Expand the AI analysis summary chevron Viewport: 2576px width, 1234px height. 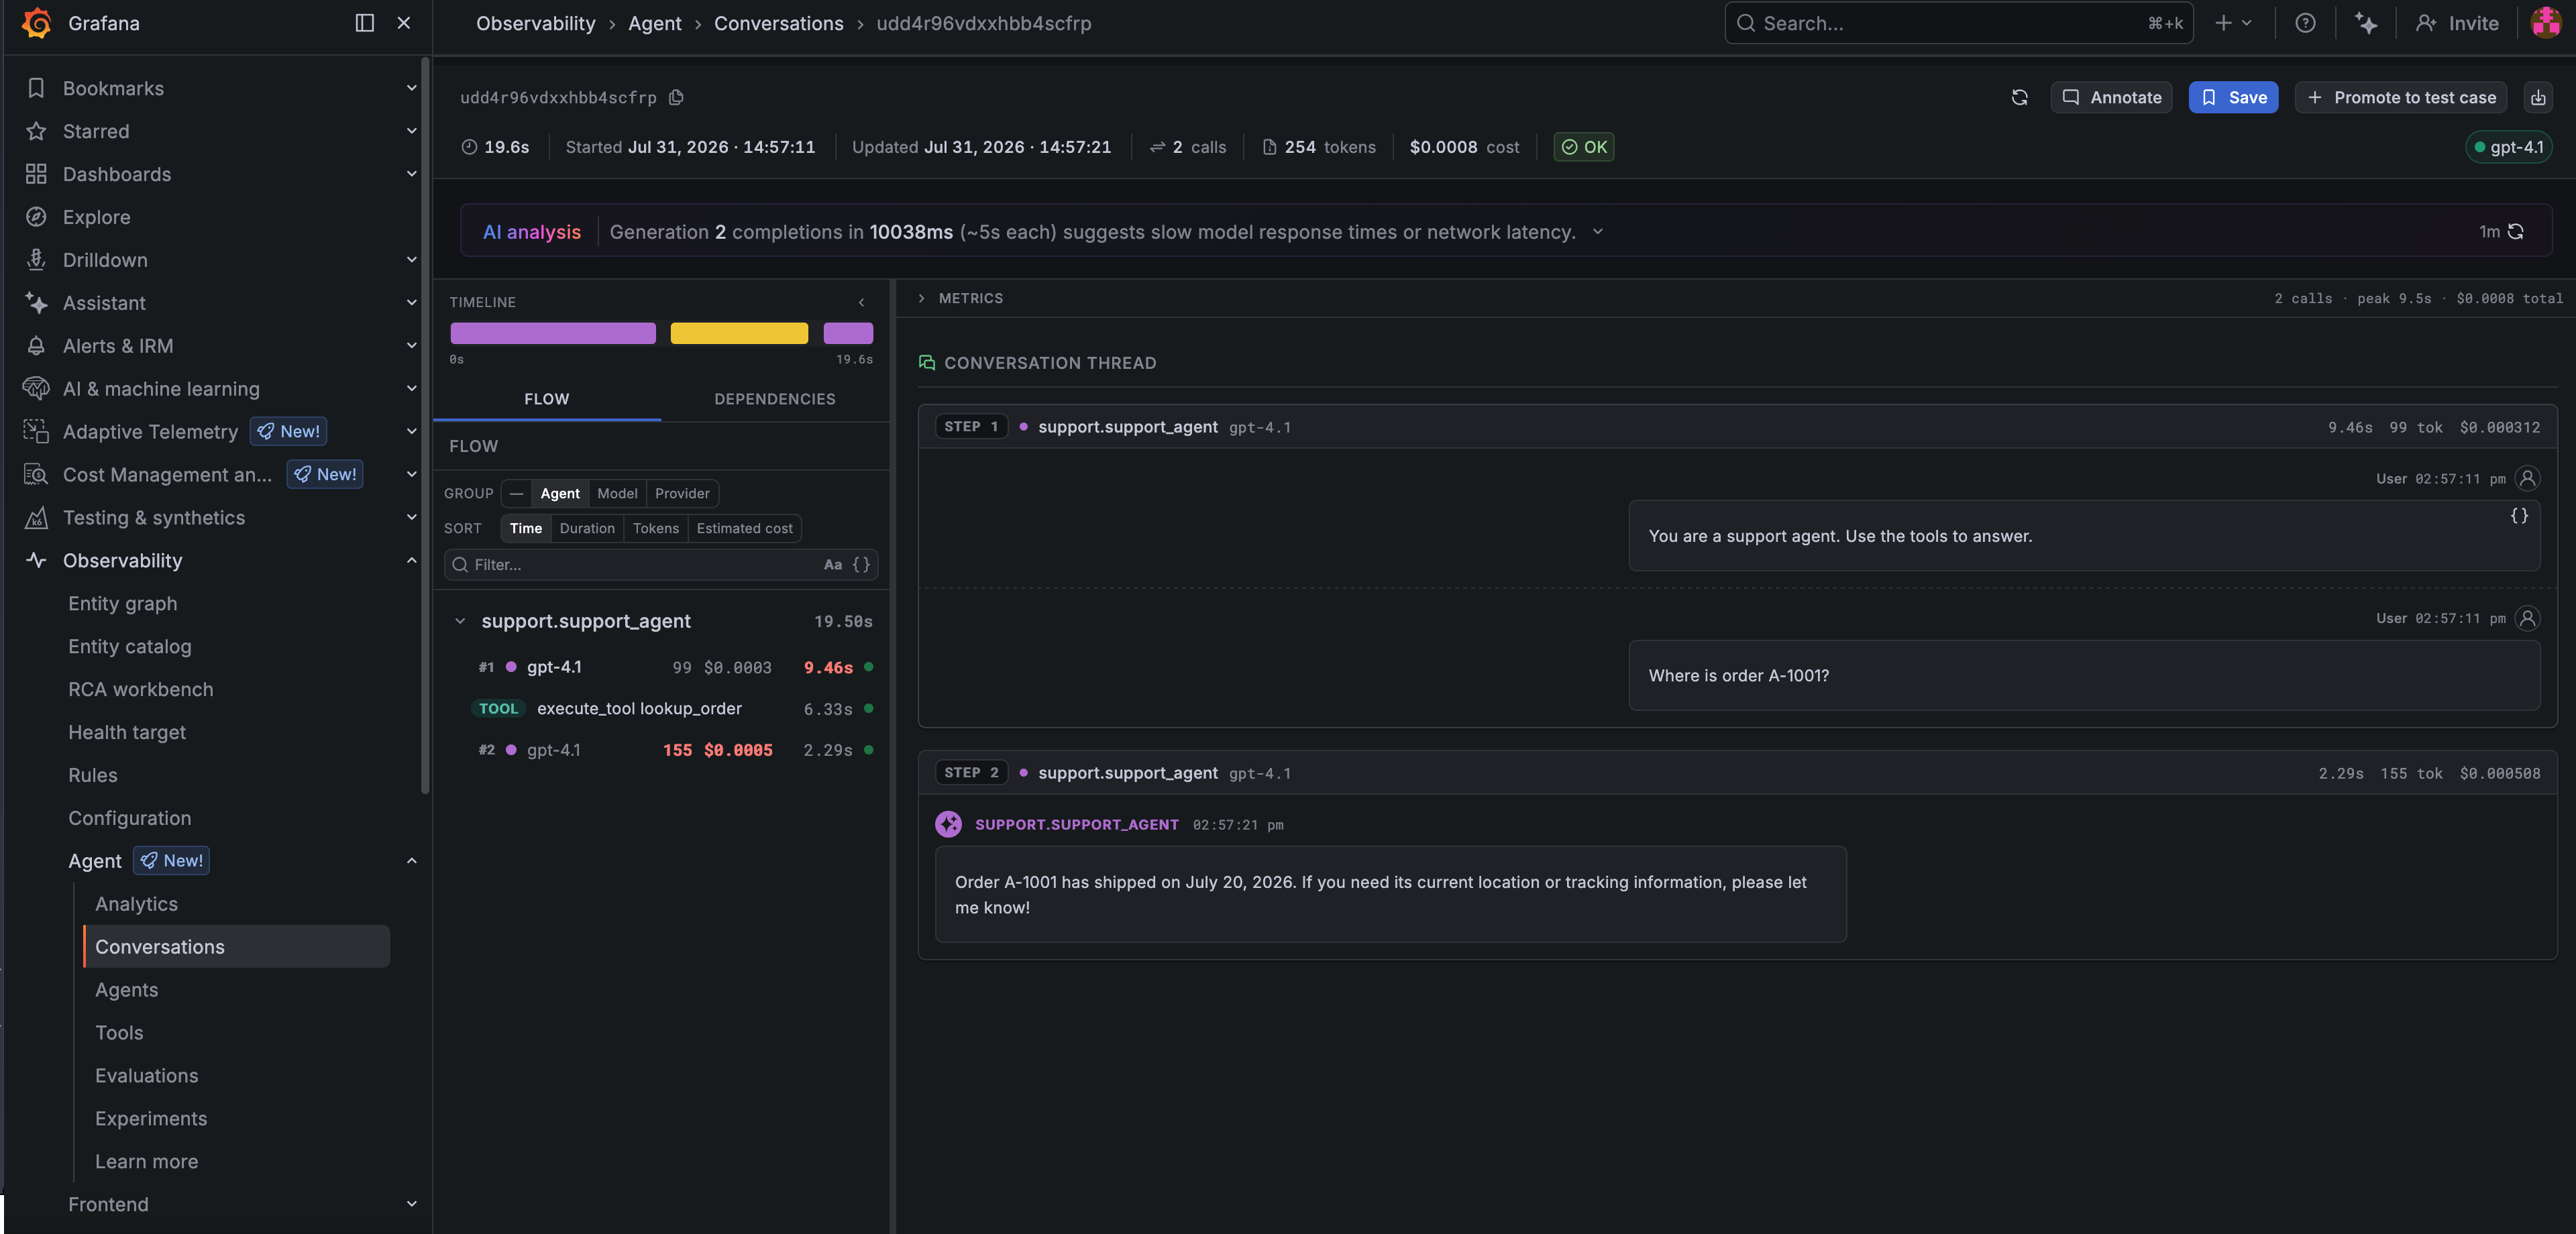[x=1598, y=232]
